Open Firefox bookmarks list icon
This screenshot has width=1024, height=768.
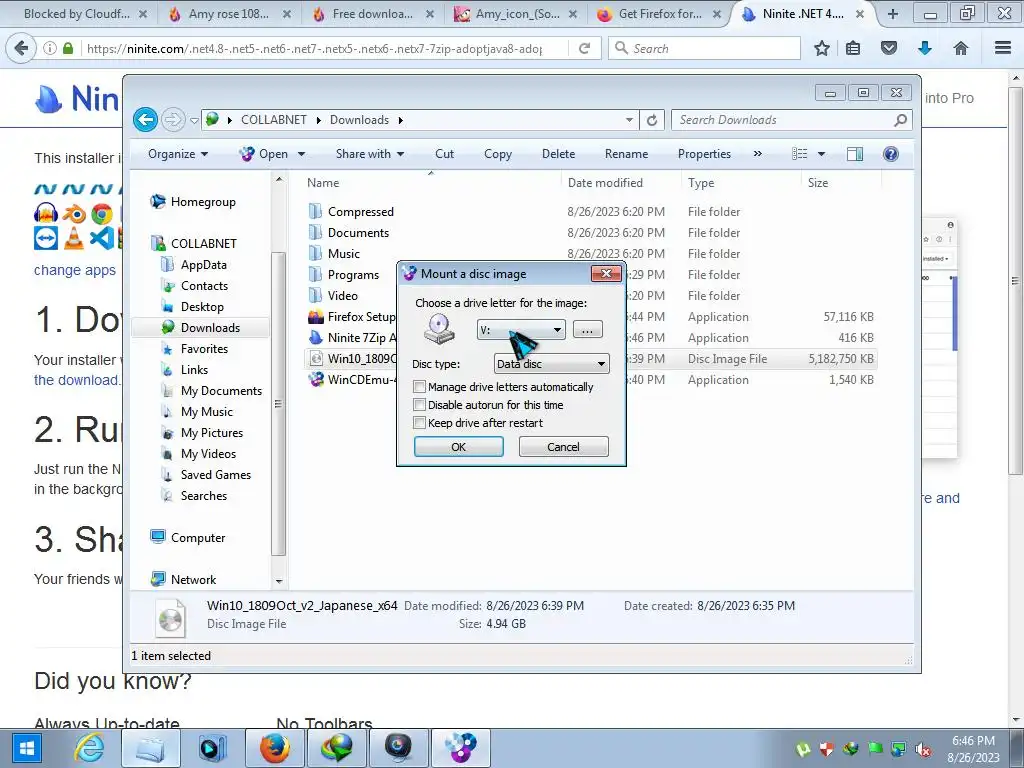tap(853, 48)
